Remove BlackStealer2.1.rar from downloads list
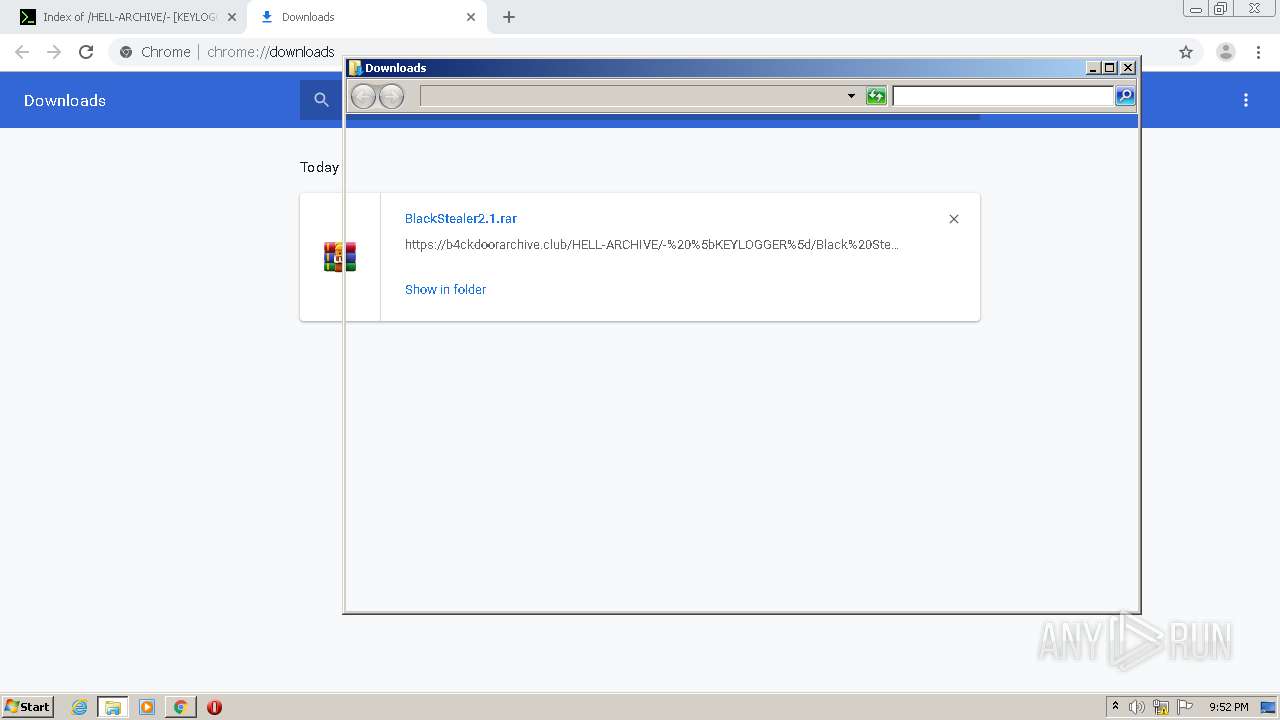The image size is (1280, 720). click(954, 219)
